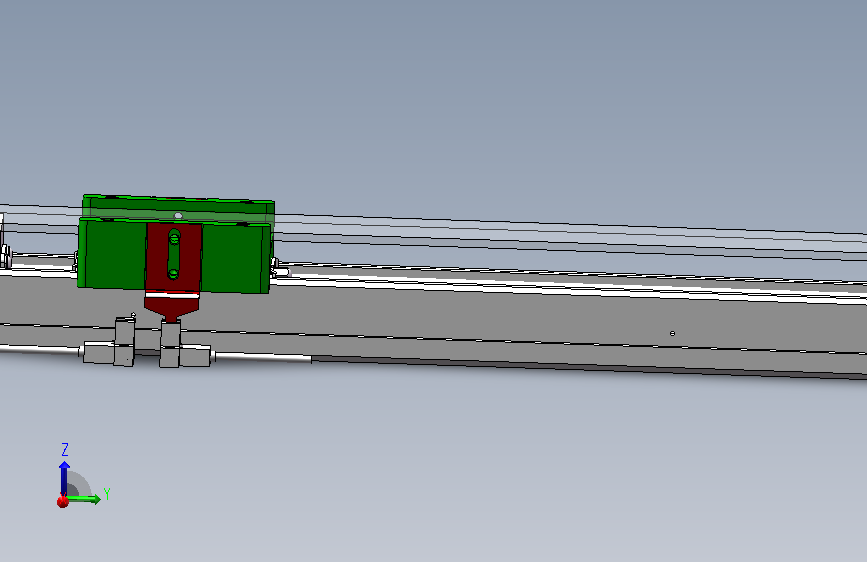
Task: Select the thin white rod right of couplings
Action: [x=262, y=357]
